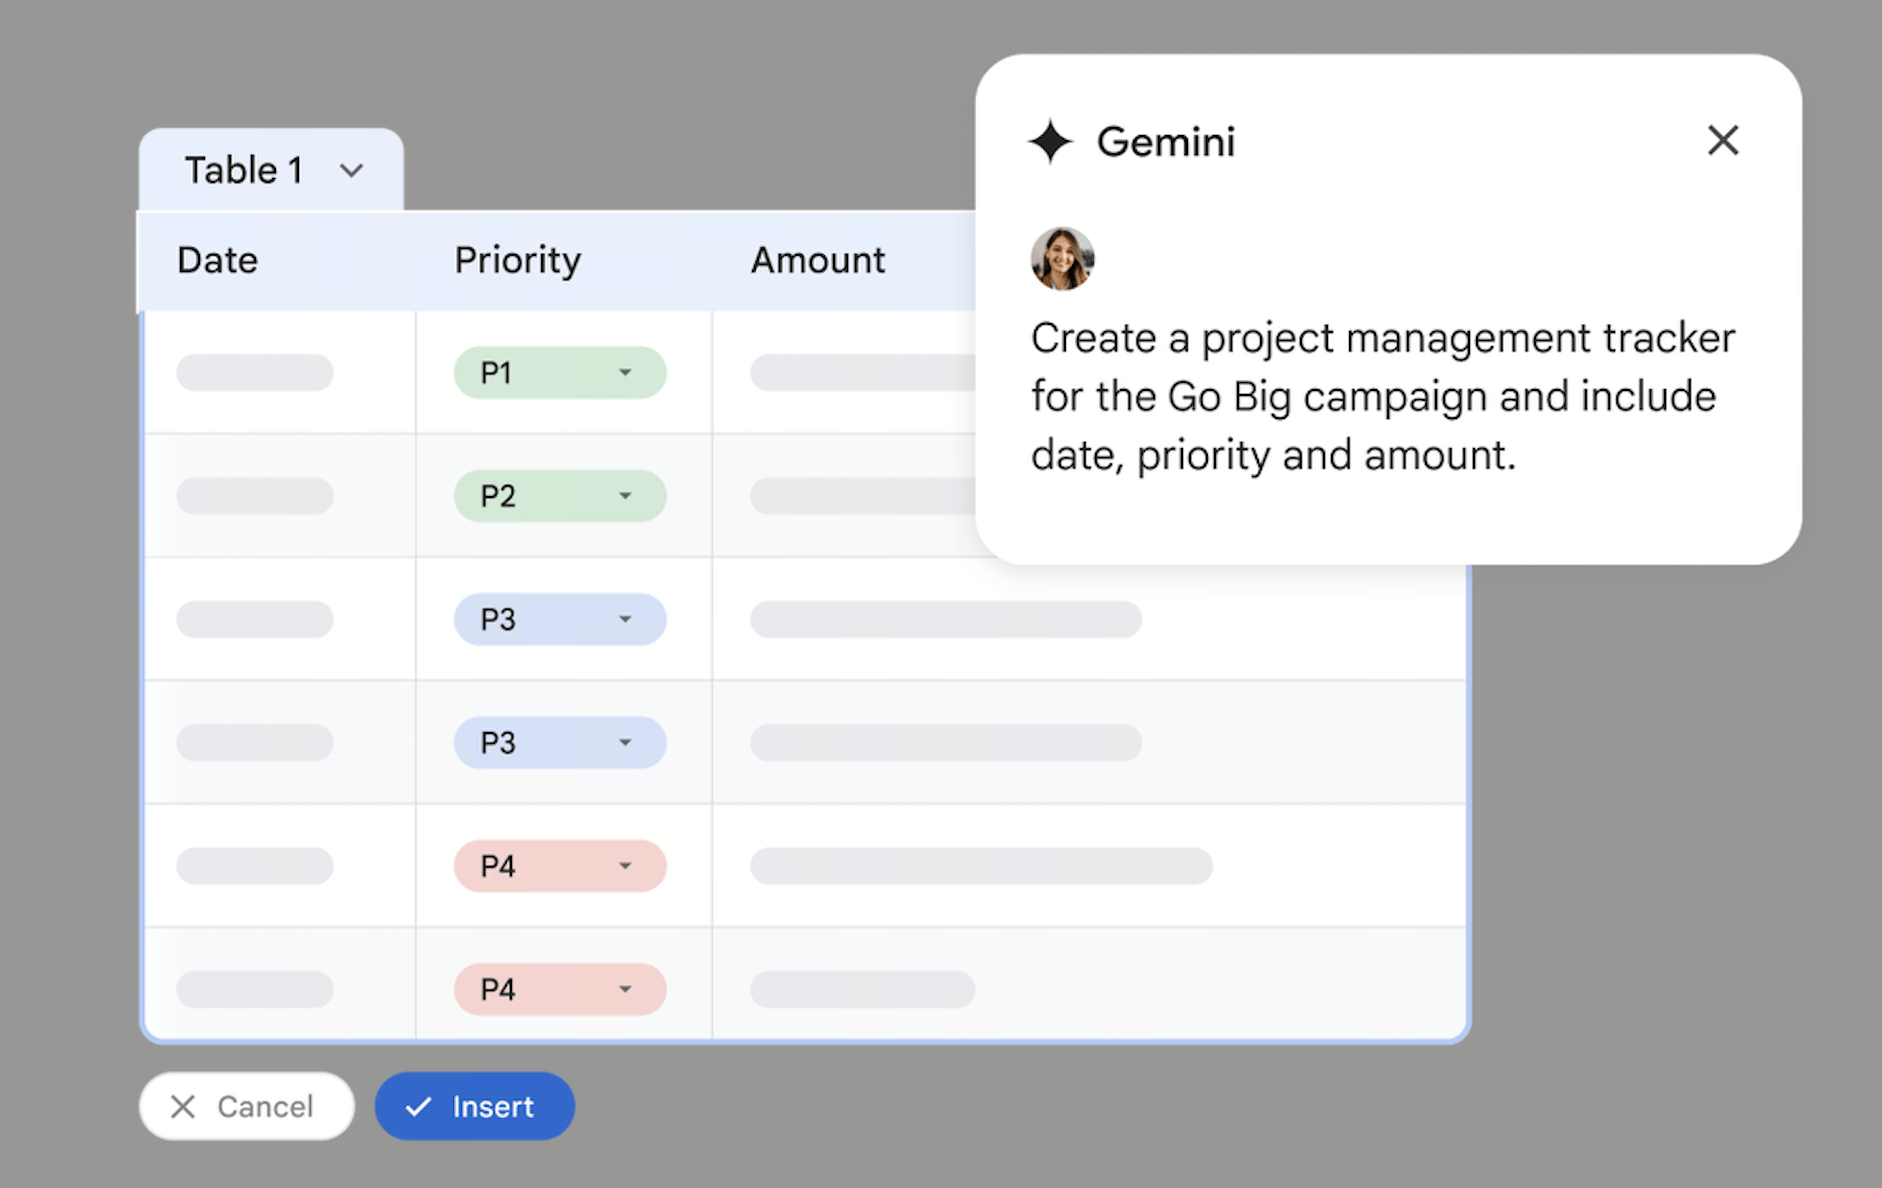The width and height of the screenshot is (1882, 1188).
Task: Click the date placeholder in the P1 row
Action: [x=255, y=373]
